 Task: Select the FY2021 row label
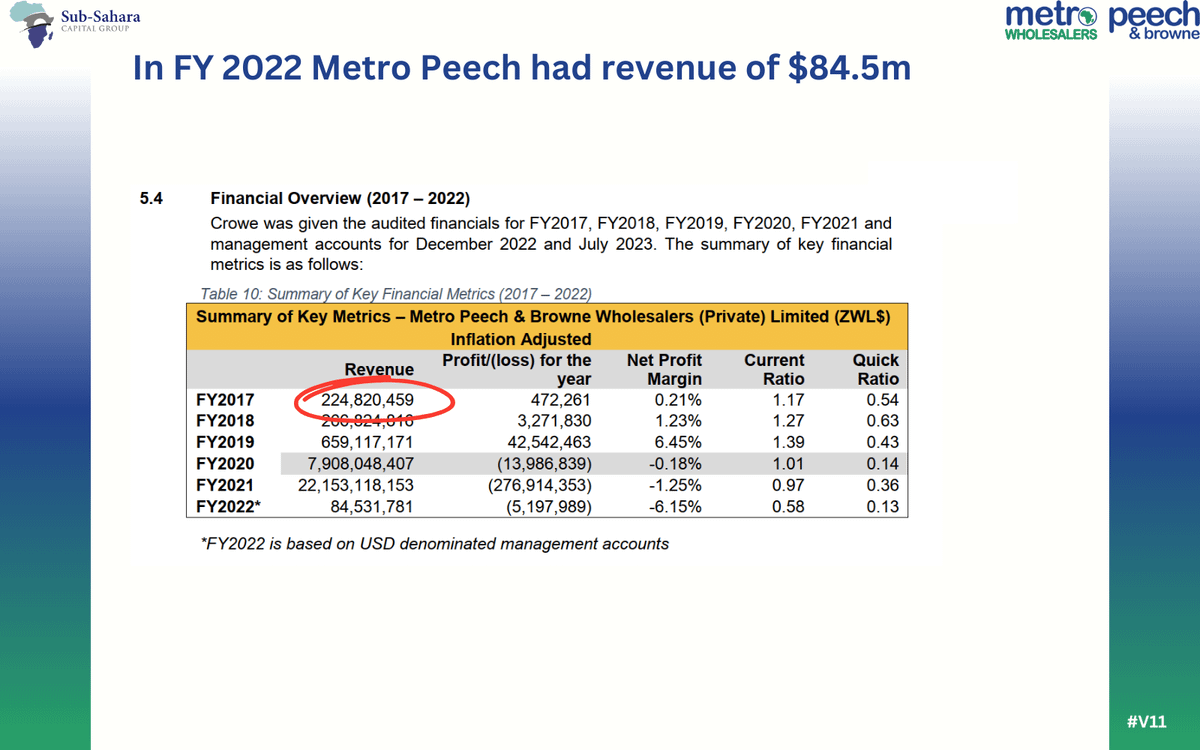(225, 485)
